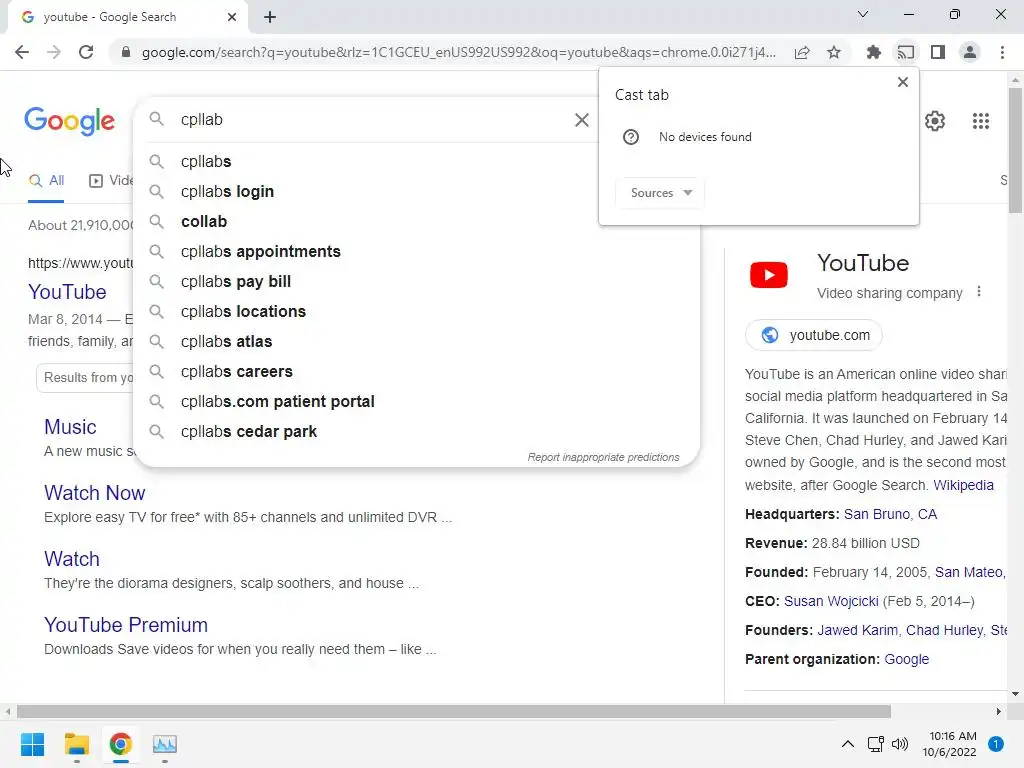Open the Windows Start menu
The height and width of the screenshot is (768, 1024).
click(x=32, y=744)
